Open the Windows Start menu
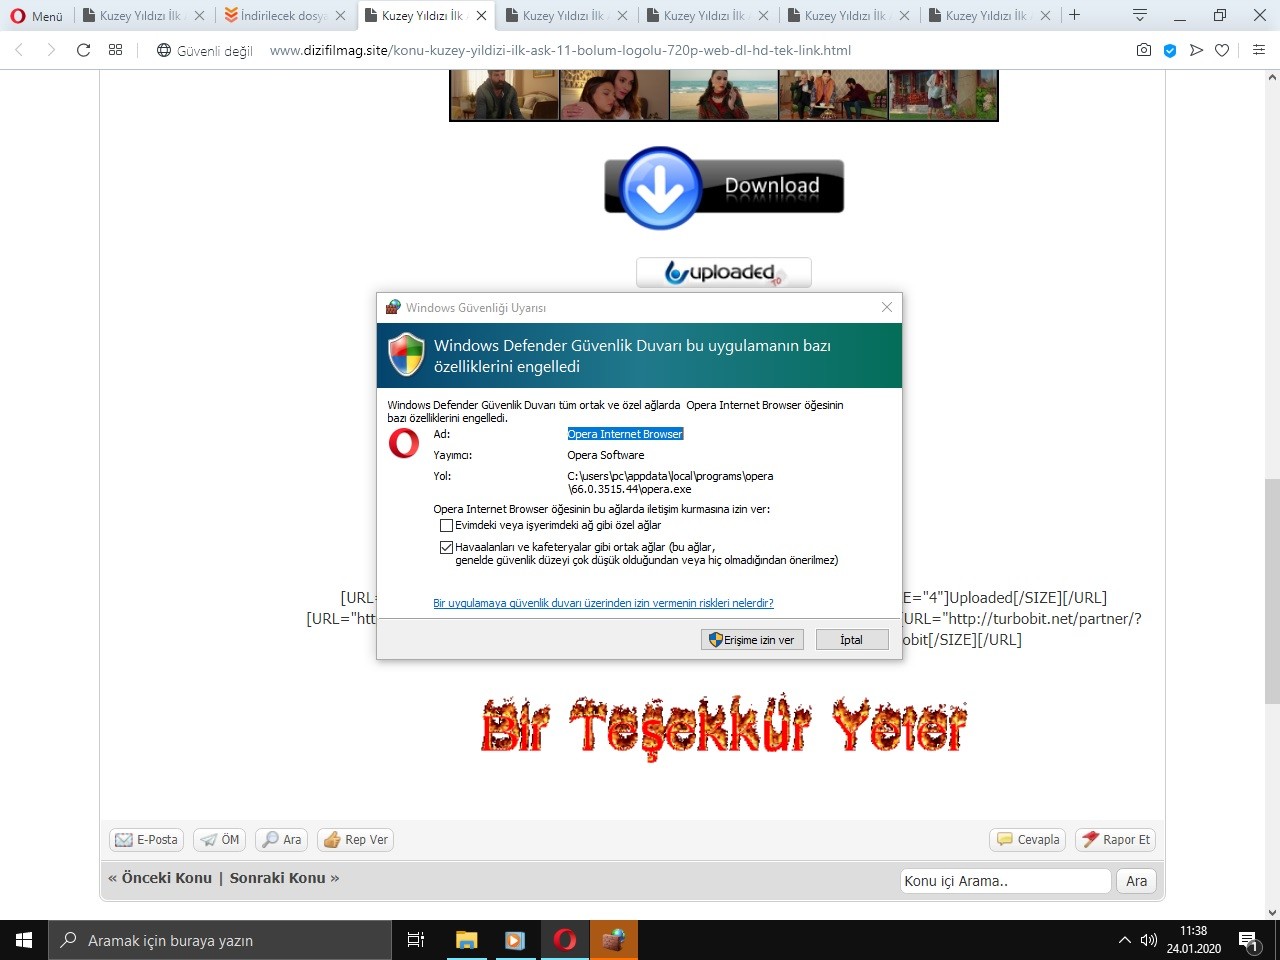Viewport: 1280px width, 960px height. (24, 940)
